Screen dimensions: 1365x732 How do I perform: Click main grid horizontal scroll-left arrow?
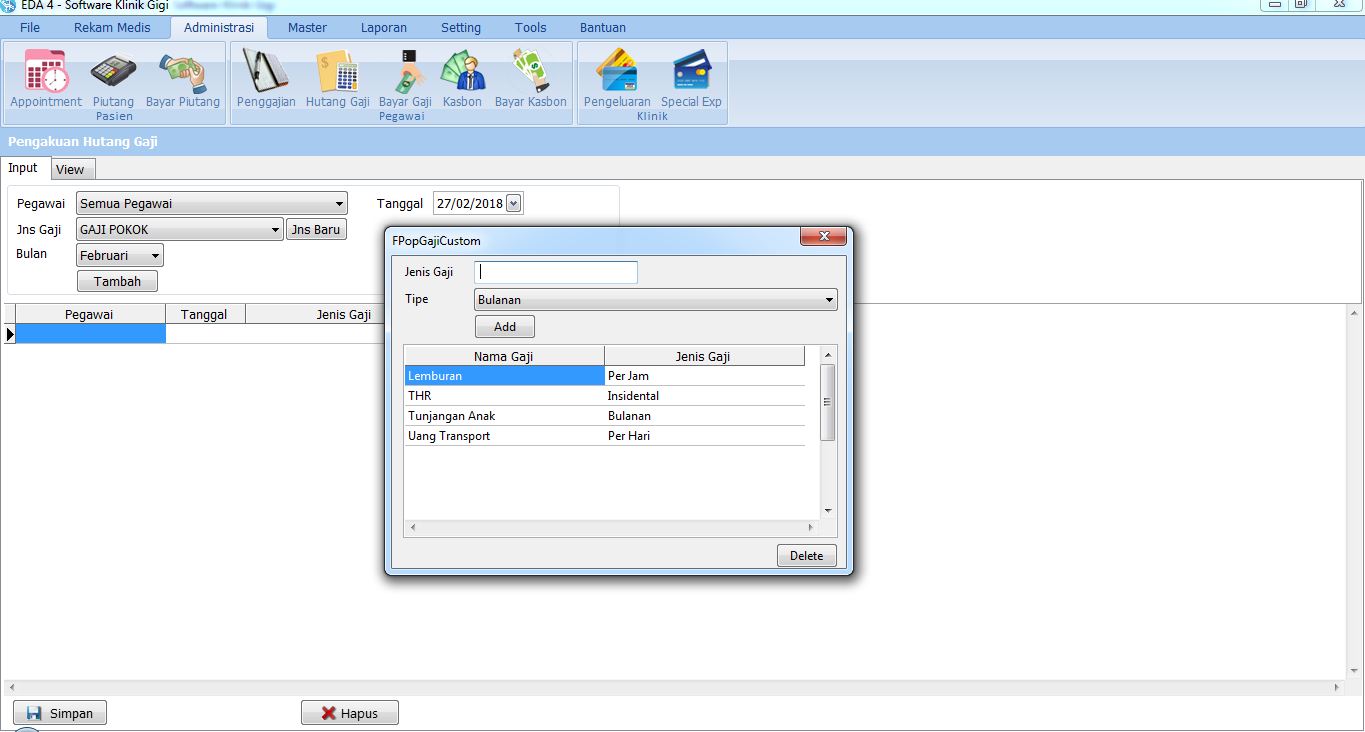11,688
